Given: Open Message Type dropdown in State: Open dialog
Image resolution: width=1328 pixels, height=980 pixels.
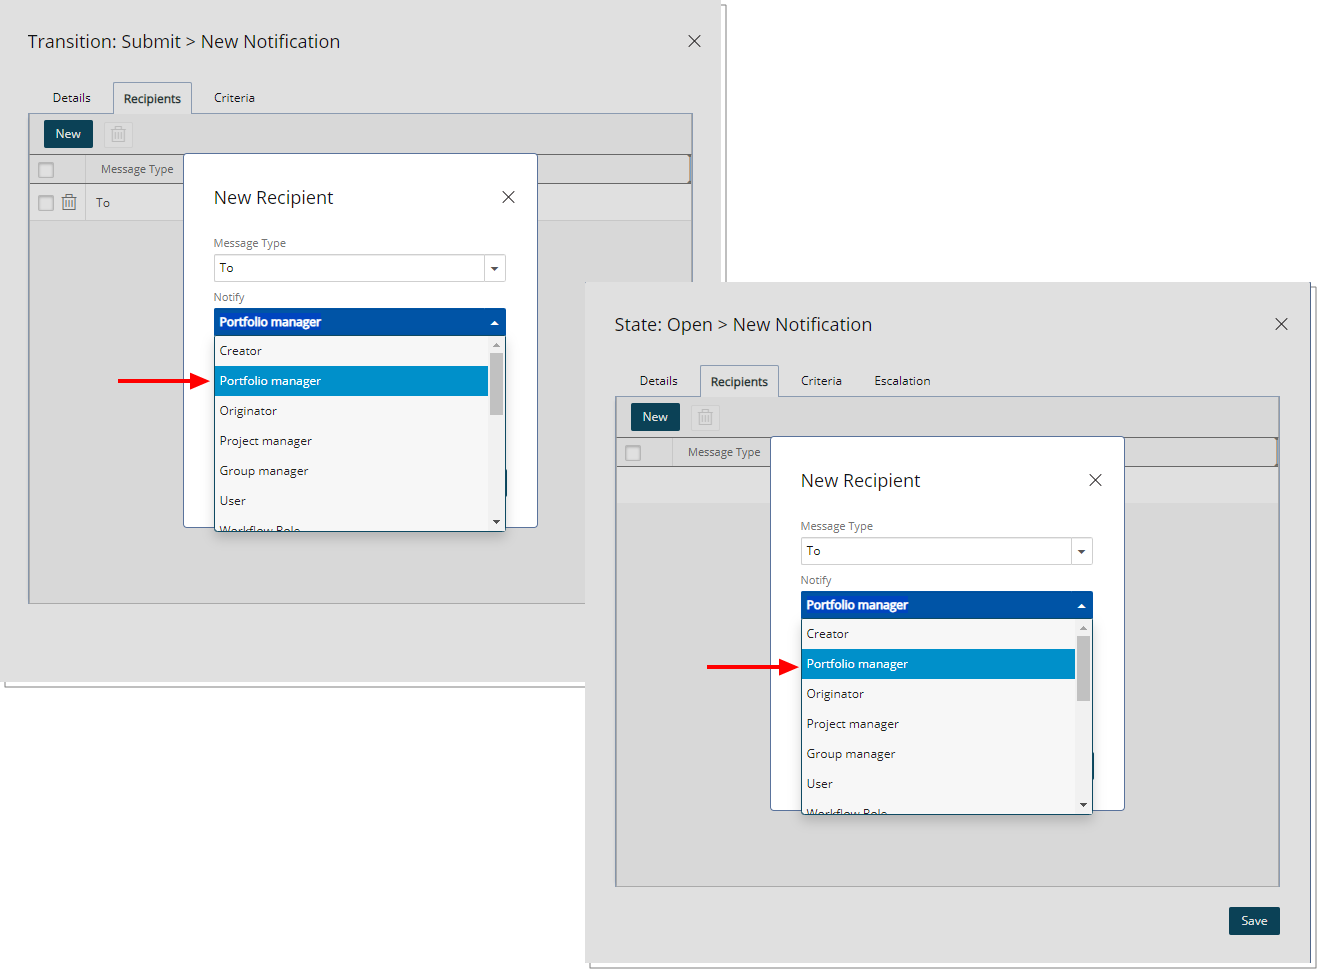Looking at the screenshot, I should [1081, 551].
